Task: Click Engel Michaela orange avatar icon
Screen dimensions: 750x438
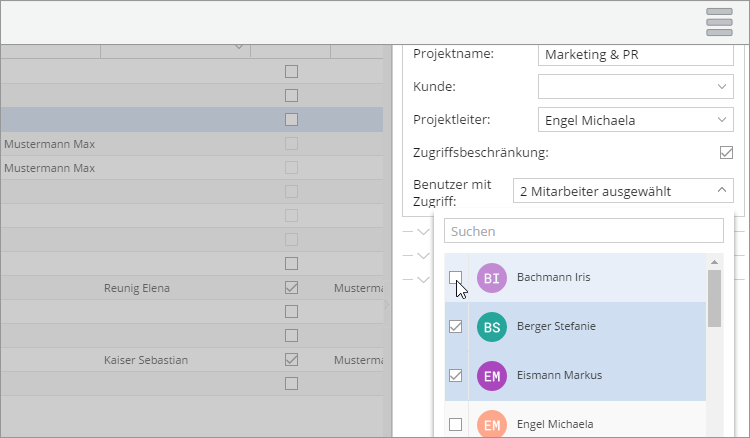Action: click(x=492, y=424)
